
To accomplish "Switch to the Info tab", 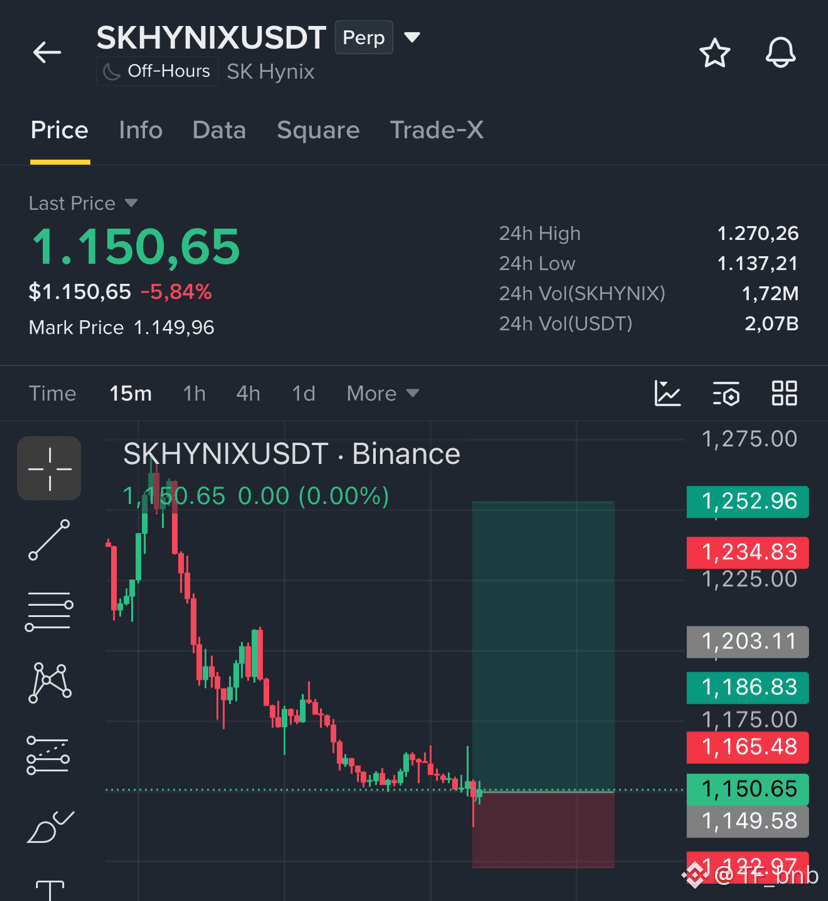I will click(x=141, y=130).
